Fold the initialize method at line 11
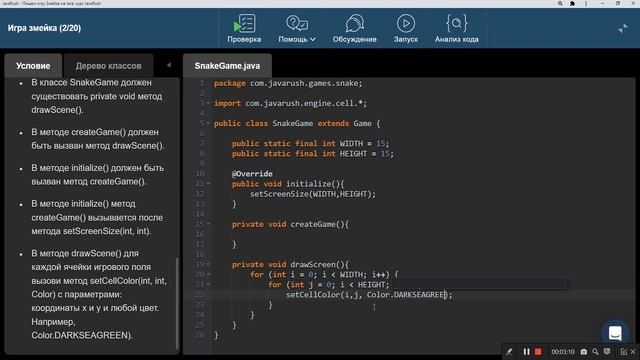The width and height of the screenshot is (640, 360). tap(208, 184)
